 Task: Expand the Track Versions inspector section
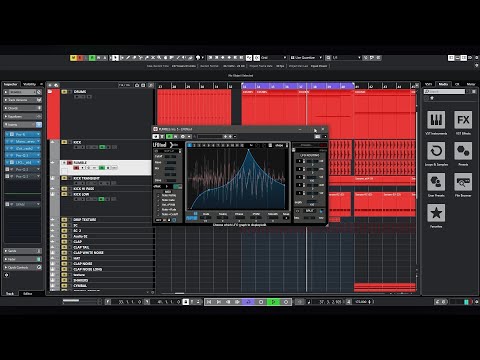(23, 100)
